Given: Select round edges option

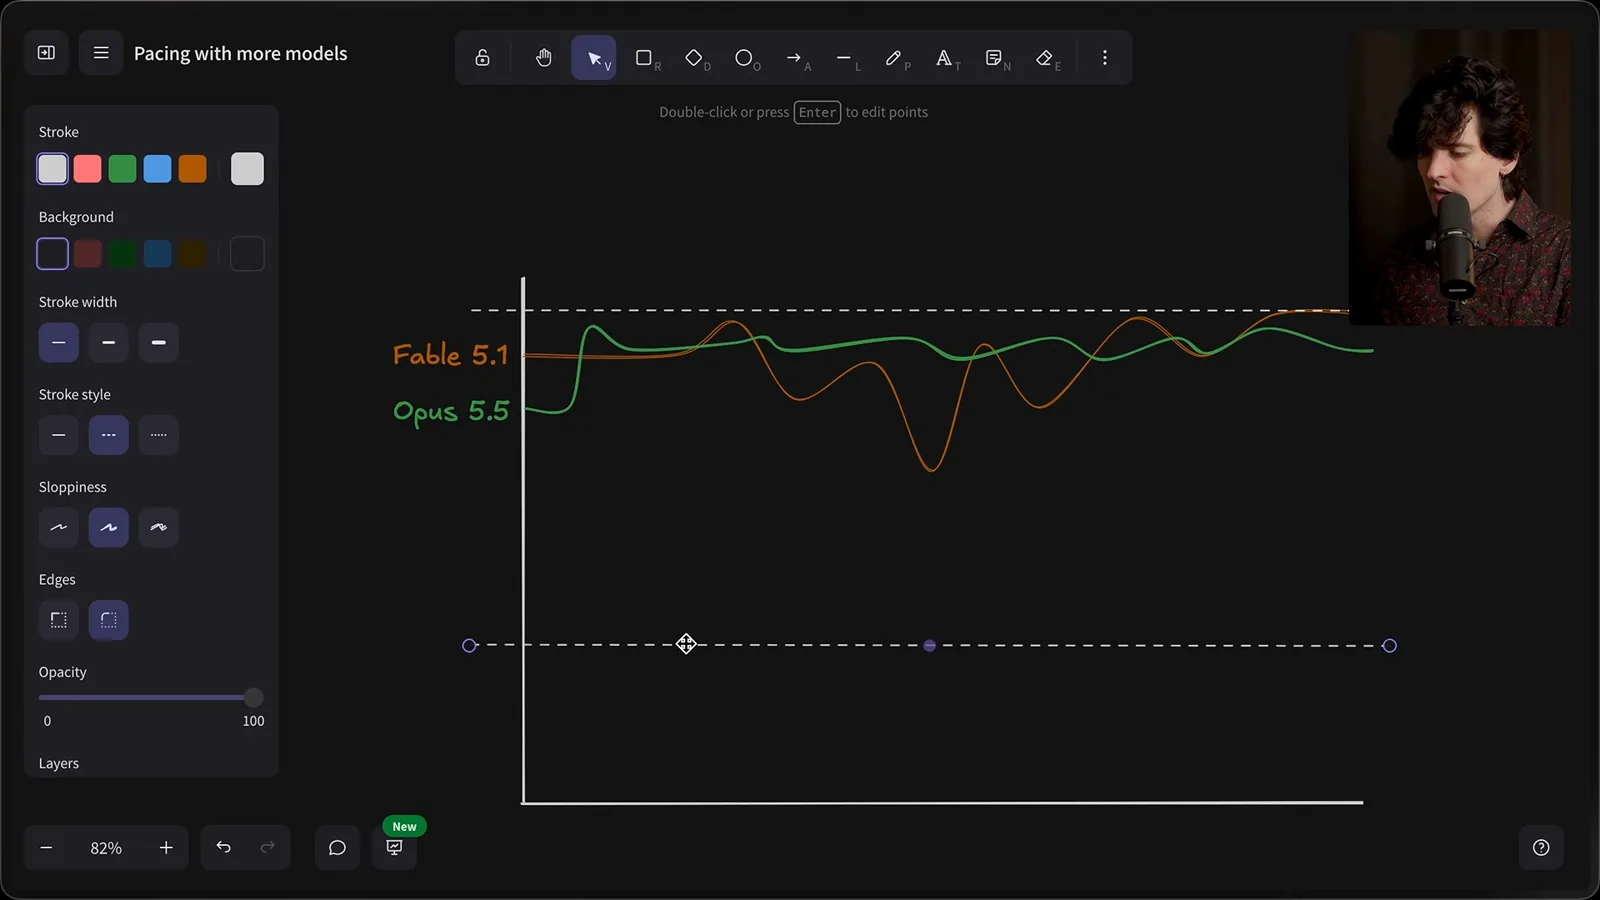Looking at the screenshot, I should (109, 620).
